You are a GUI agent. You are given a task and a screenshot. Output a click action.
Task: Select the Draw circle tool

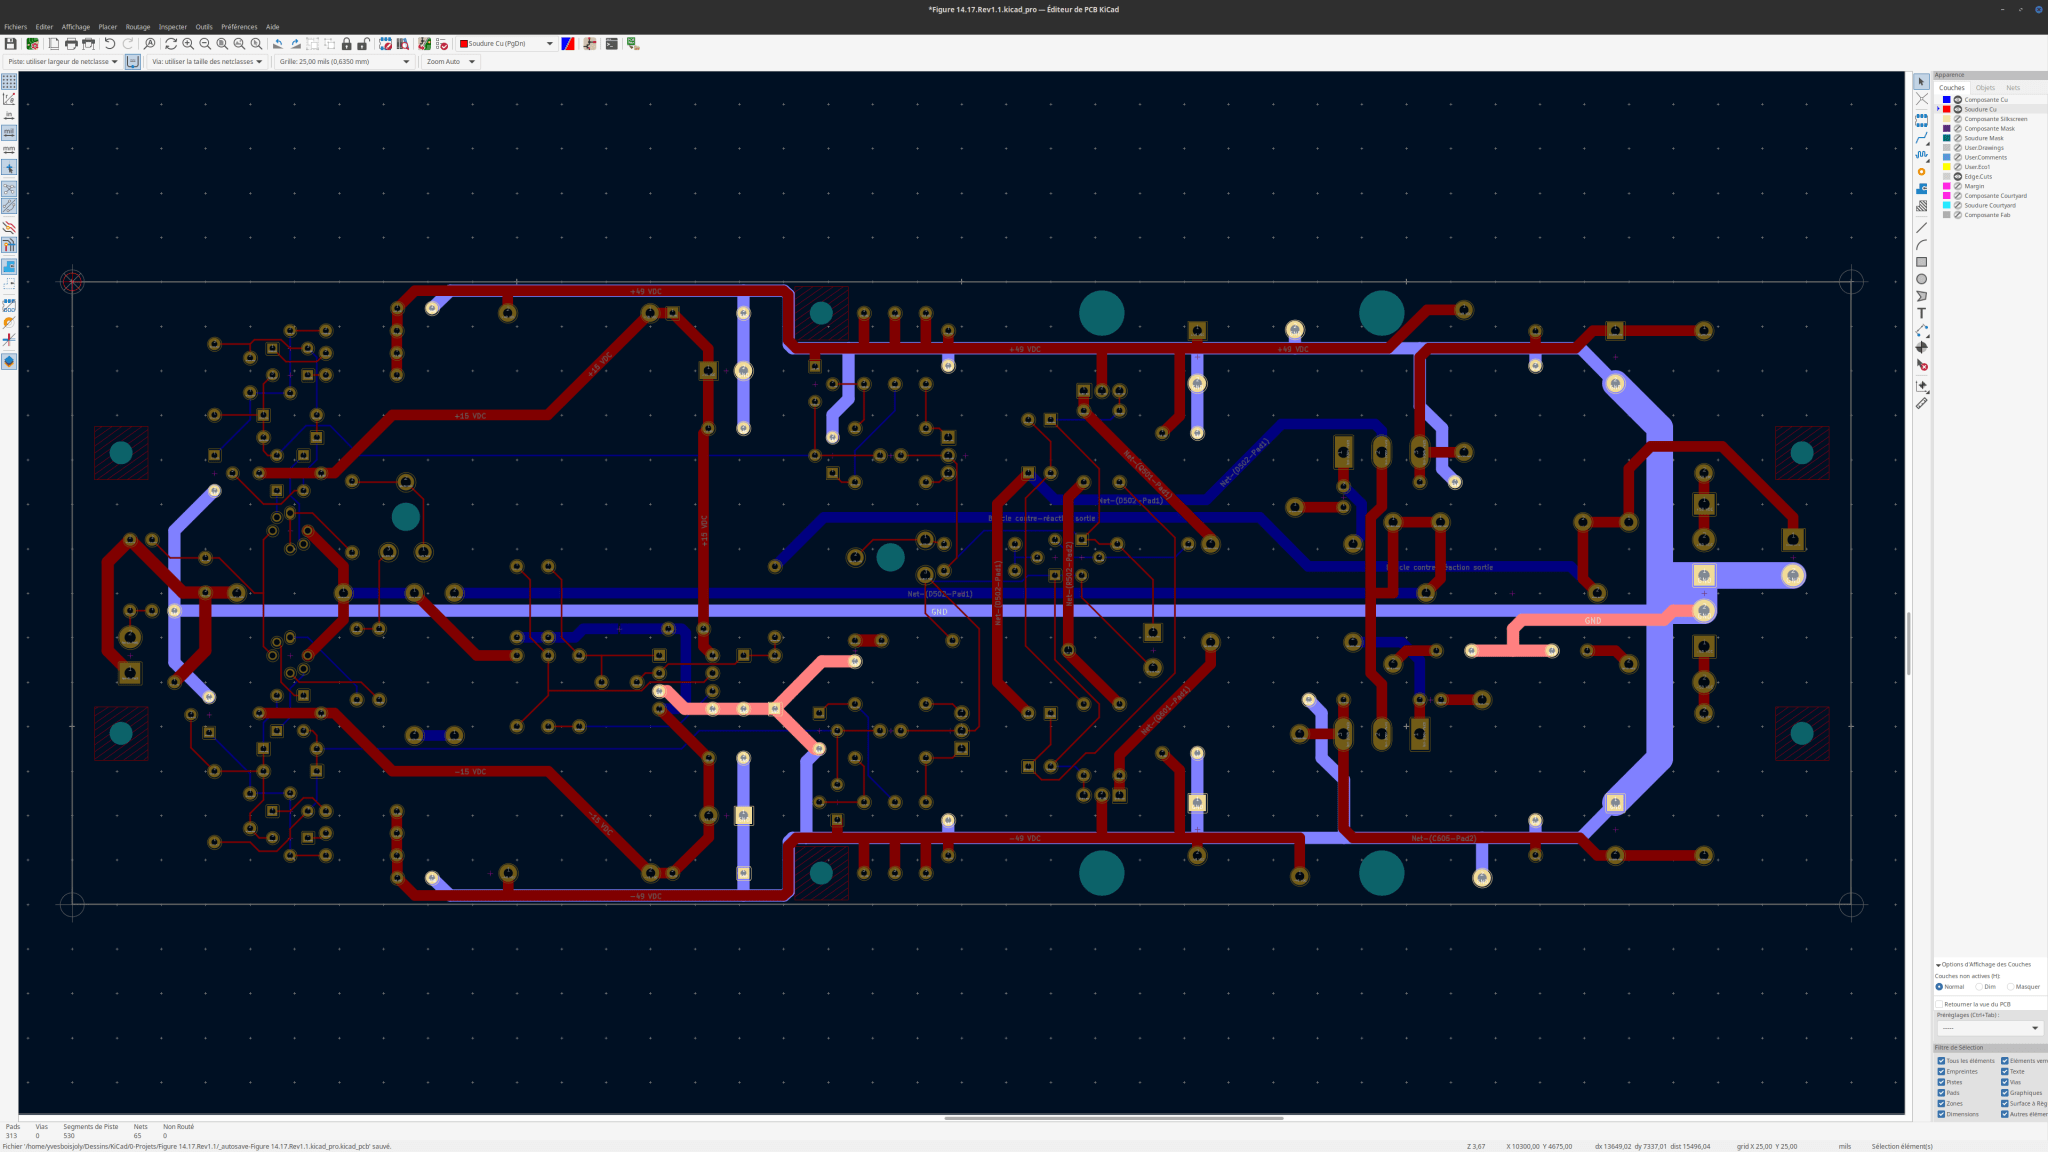1921,279
